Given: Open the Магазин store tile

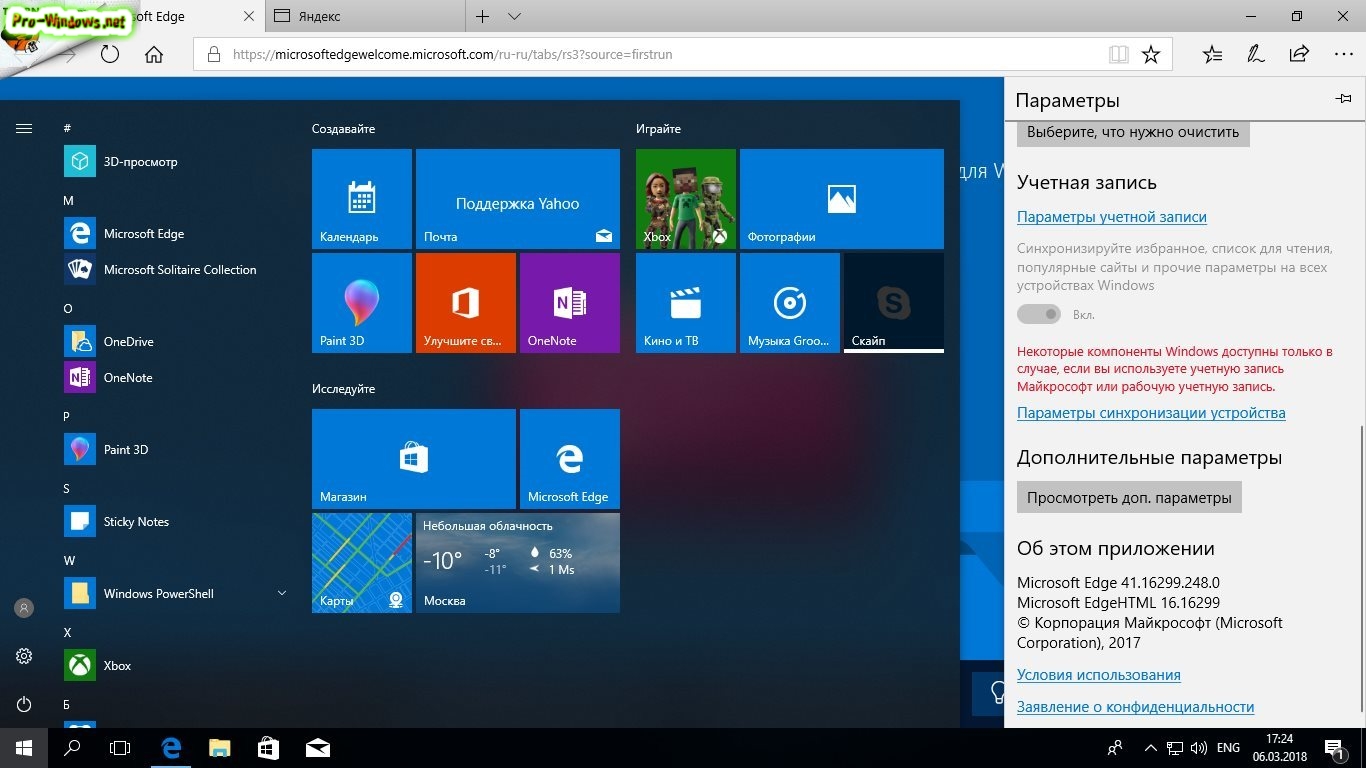Looking at the screenshot, I should click(x=414, y=459).
